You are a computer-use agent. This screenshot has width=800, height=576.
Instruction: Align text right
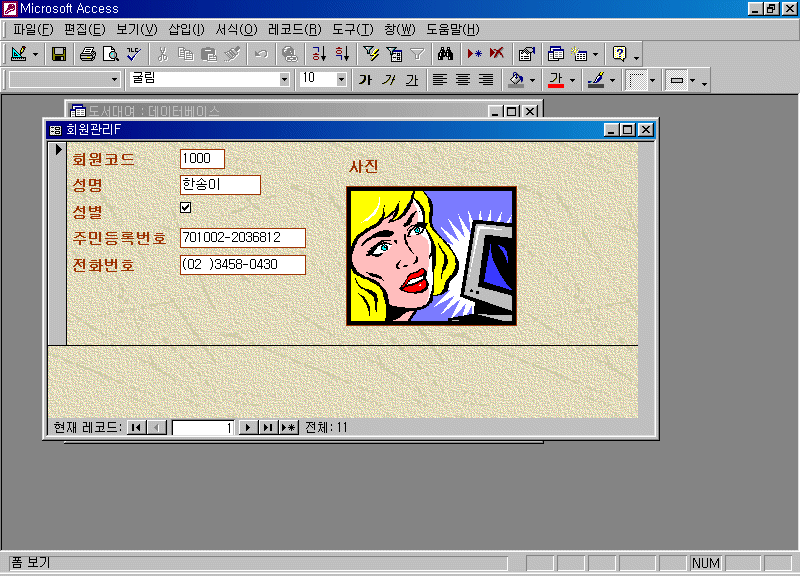pyautogui.click(x=486, y=80)
